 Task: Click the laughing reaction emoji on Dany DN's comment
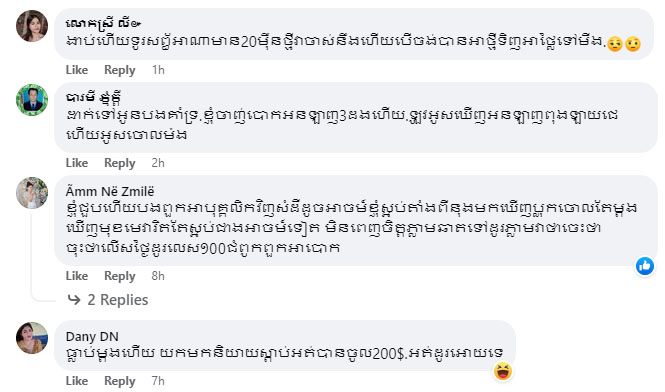coord(503,371)
